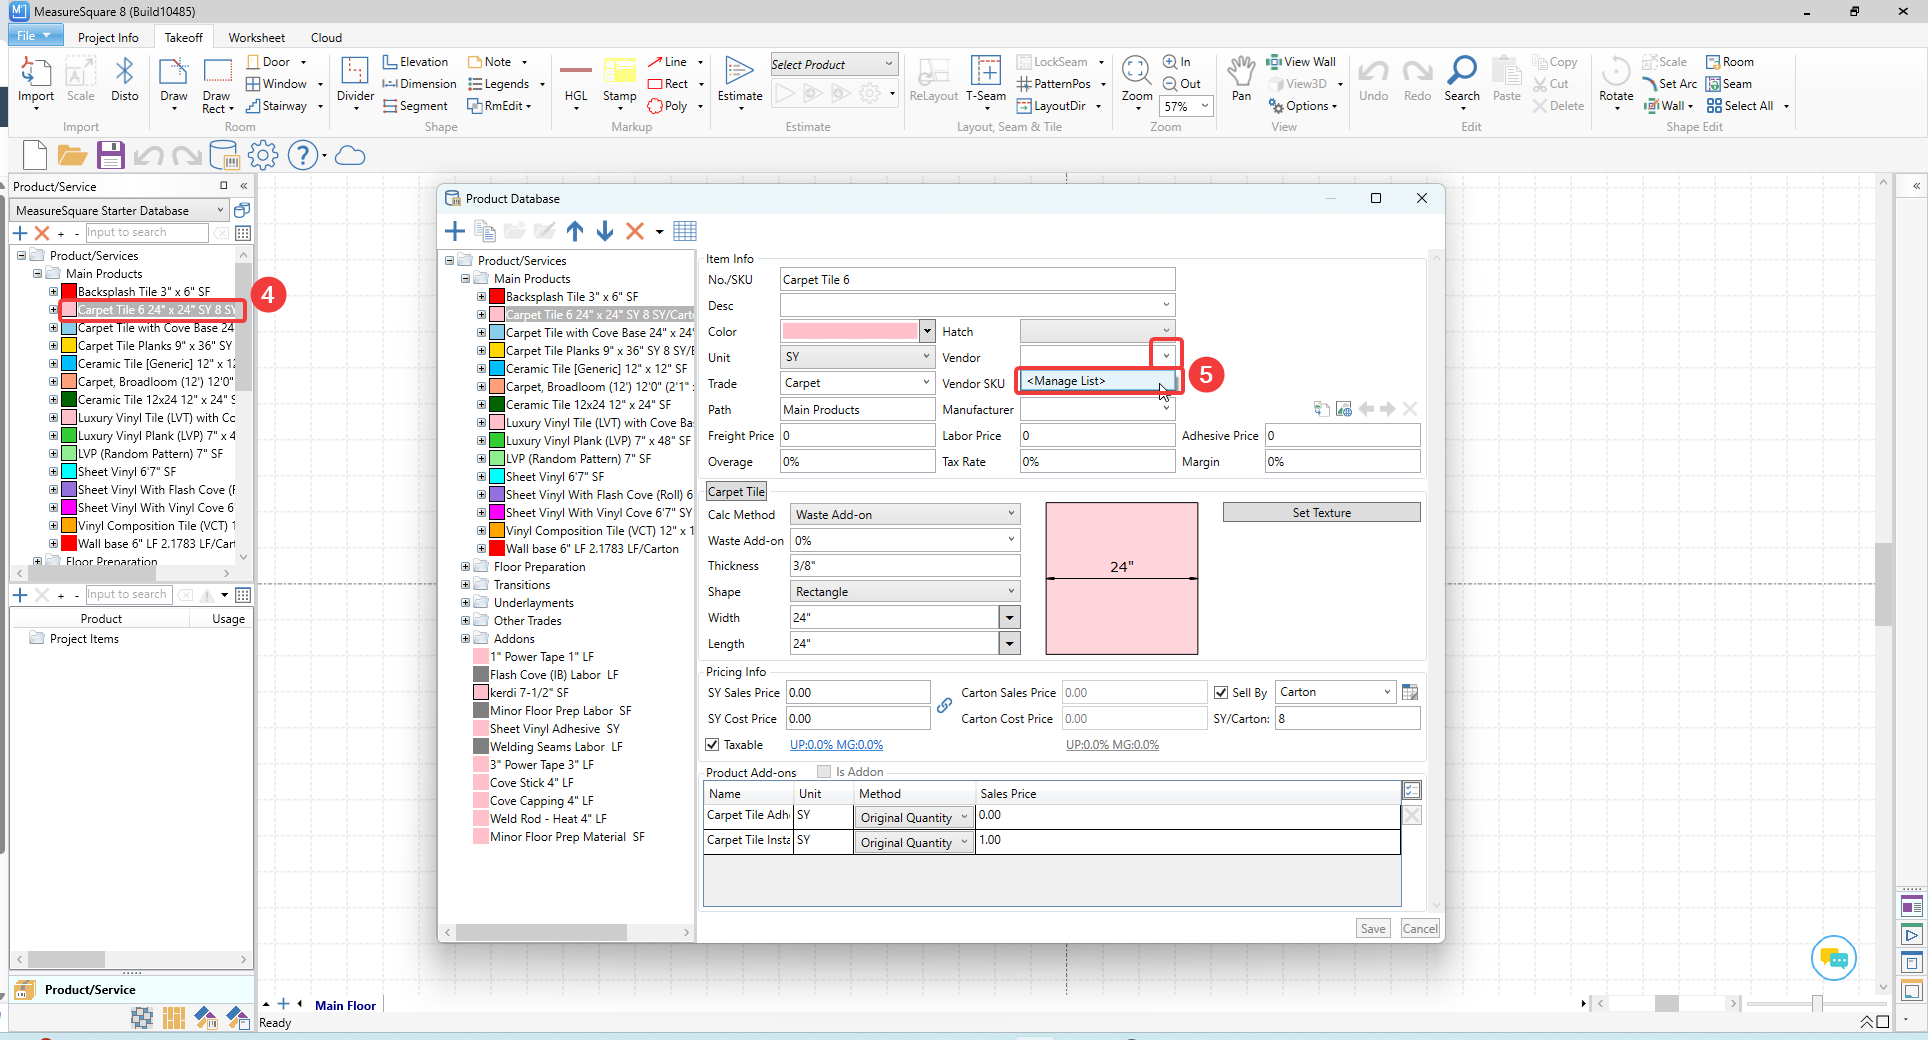This screenshot has height=1040, width=1928.
Task: Open the File menu
Action: click(x=35, y=36)
